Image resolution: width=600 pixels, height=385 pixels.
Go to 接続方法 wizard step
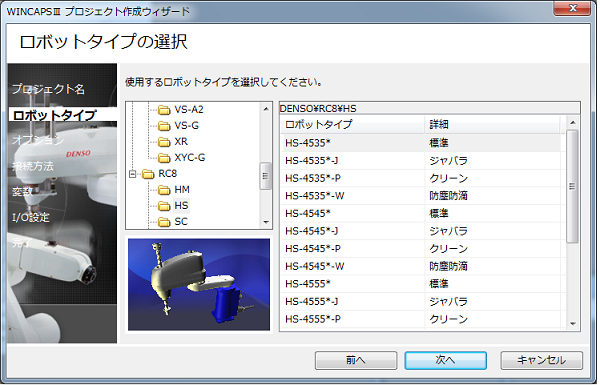pyautogui.click(x=33, y=166)
